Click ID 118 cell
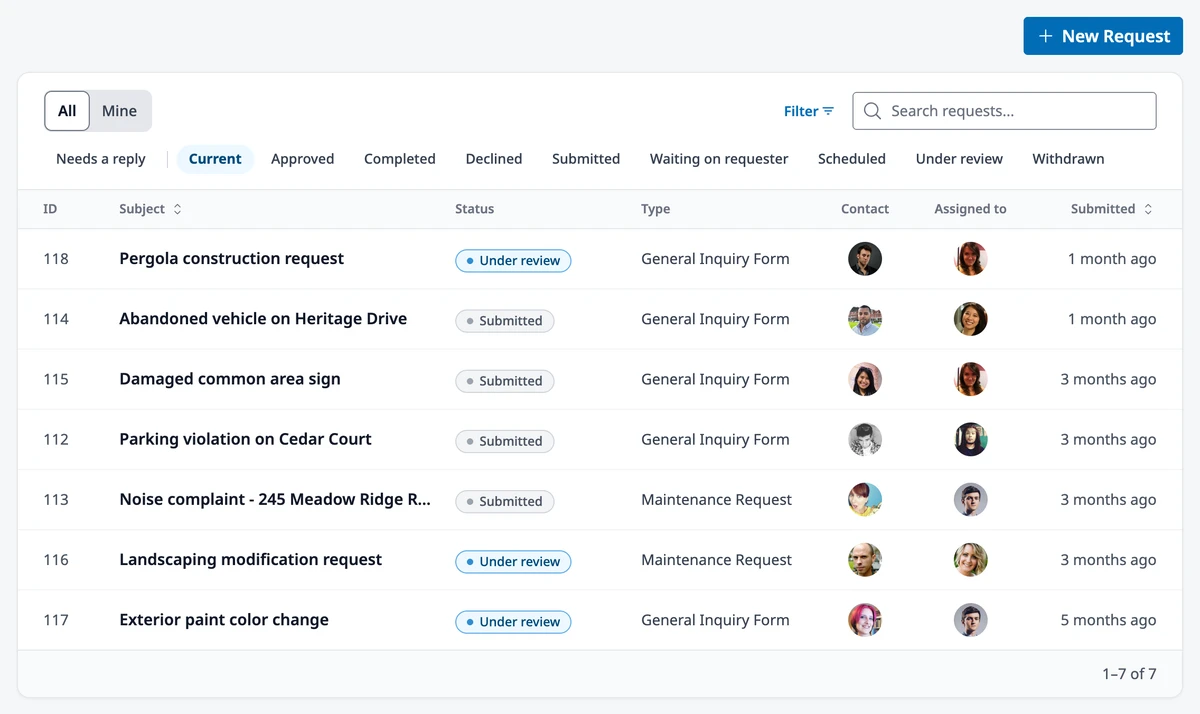The width and height of the screenshot is (1200, 714). point(56,259)
